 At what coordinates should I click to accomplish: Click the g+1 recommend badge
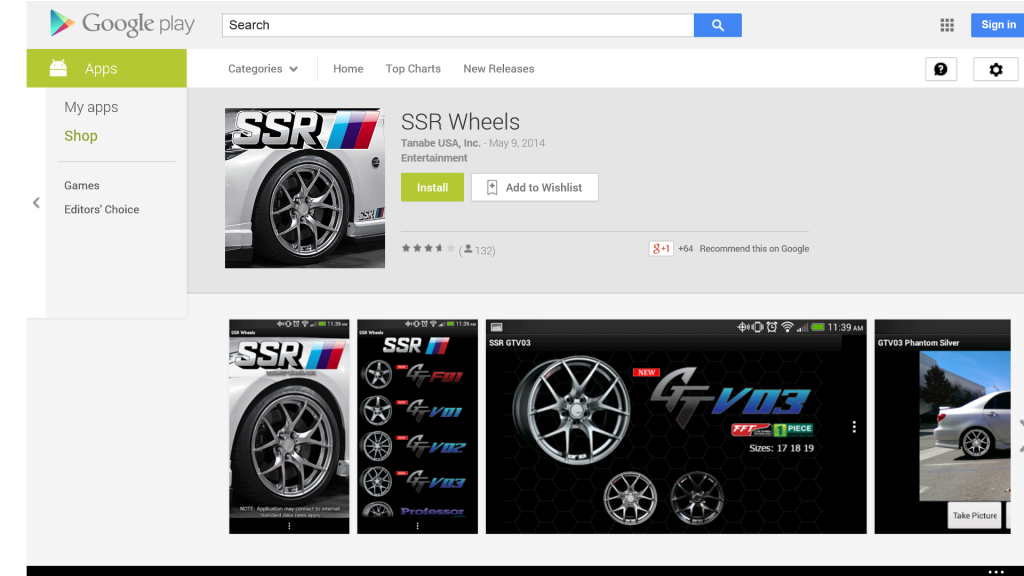(660, 248)
